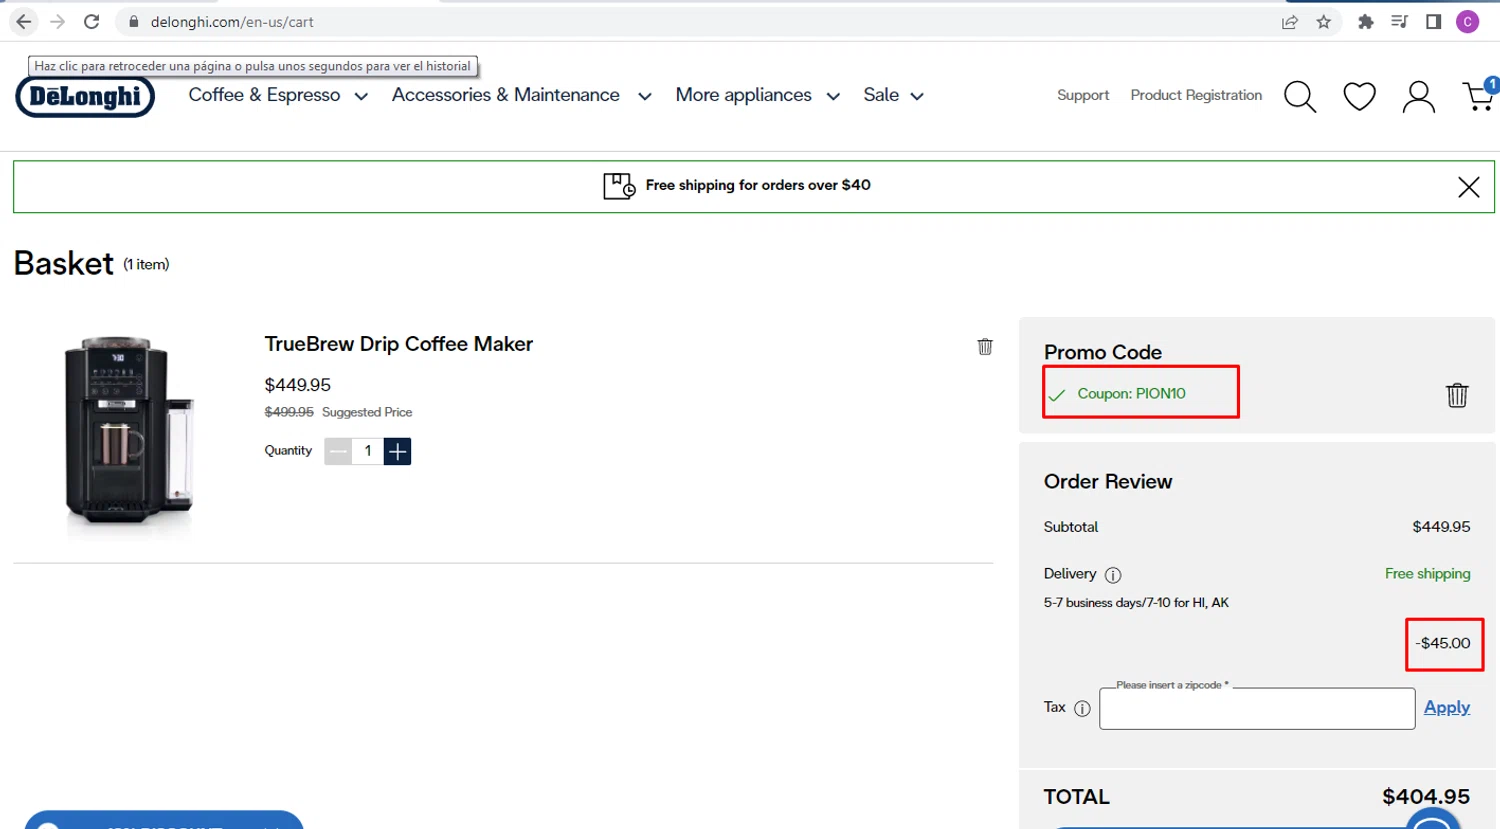Close the free shipping banner

click(1468, 187)
